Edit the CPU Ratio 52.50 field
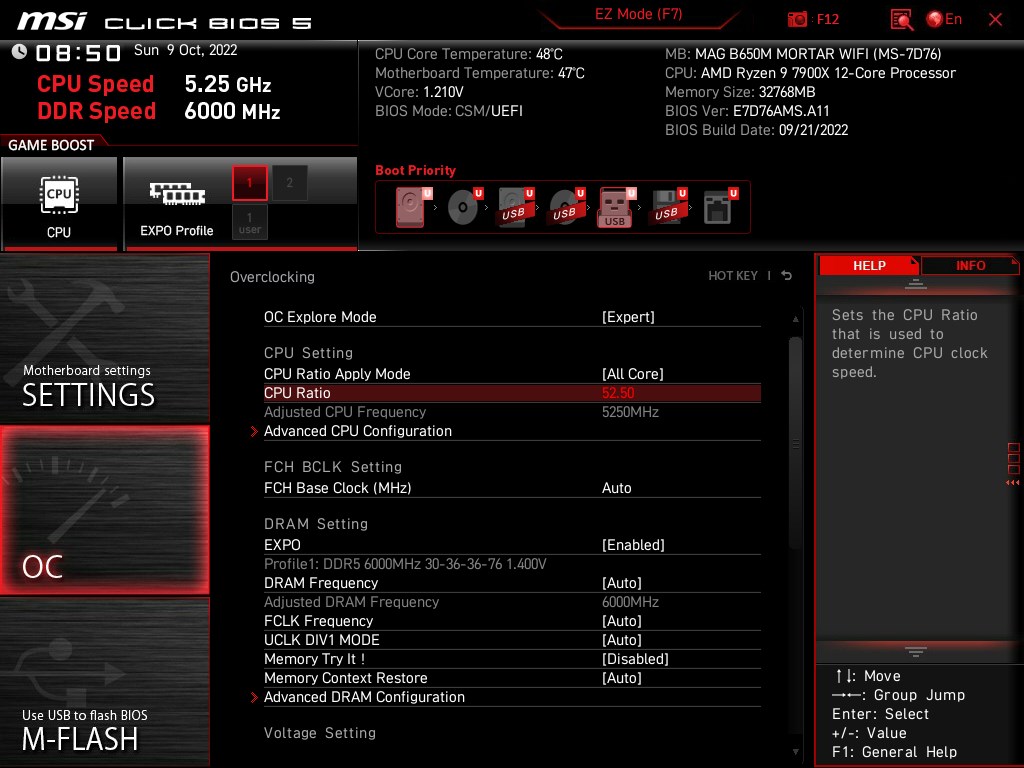The width and height of the screenshot is (1024, 768). coord(512,392)
